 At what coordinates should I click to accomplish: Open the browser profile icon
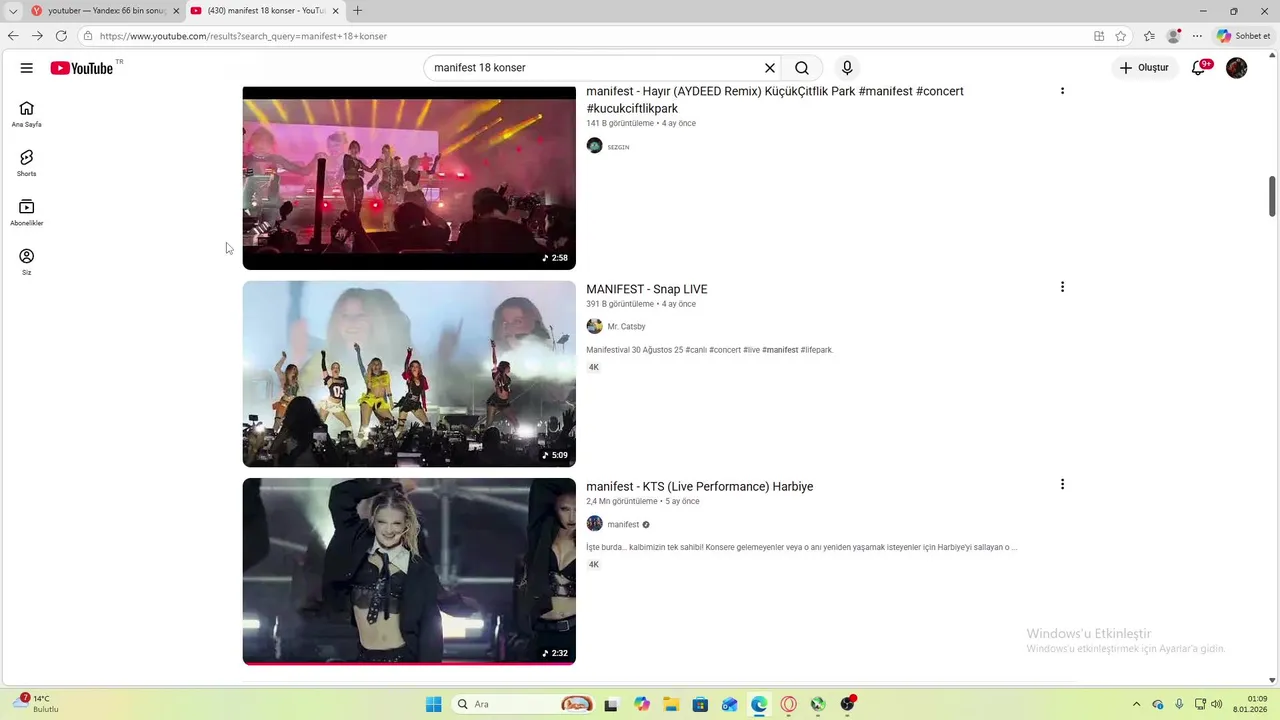coord(1174,36)
